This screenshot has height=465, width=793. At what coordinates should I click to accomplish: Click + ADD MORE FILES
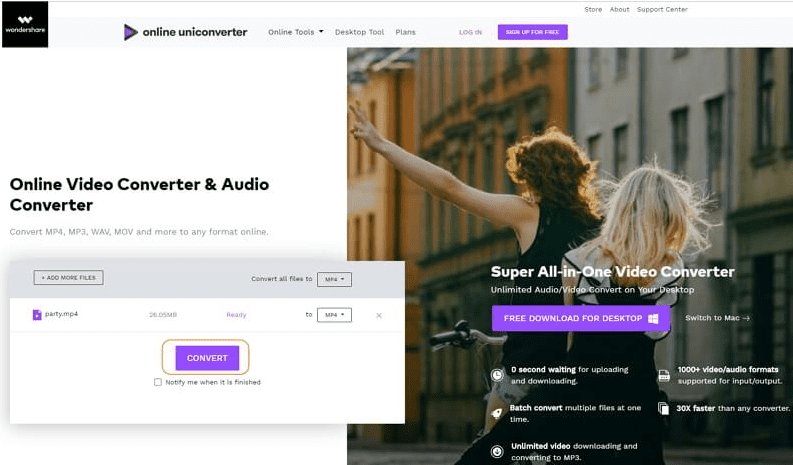coord(69,277)
